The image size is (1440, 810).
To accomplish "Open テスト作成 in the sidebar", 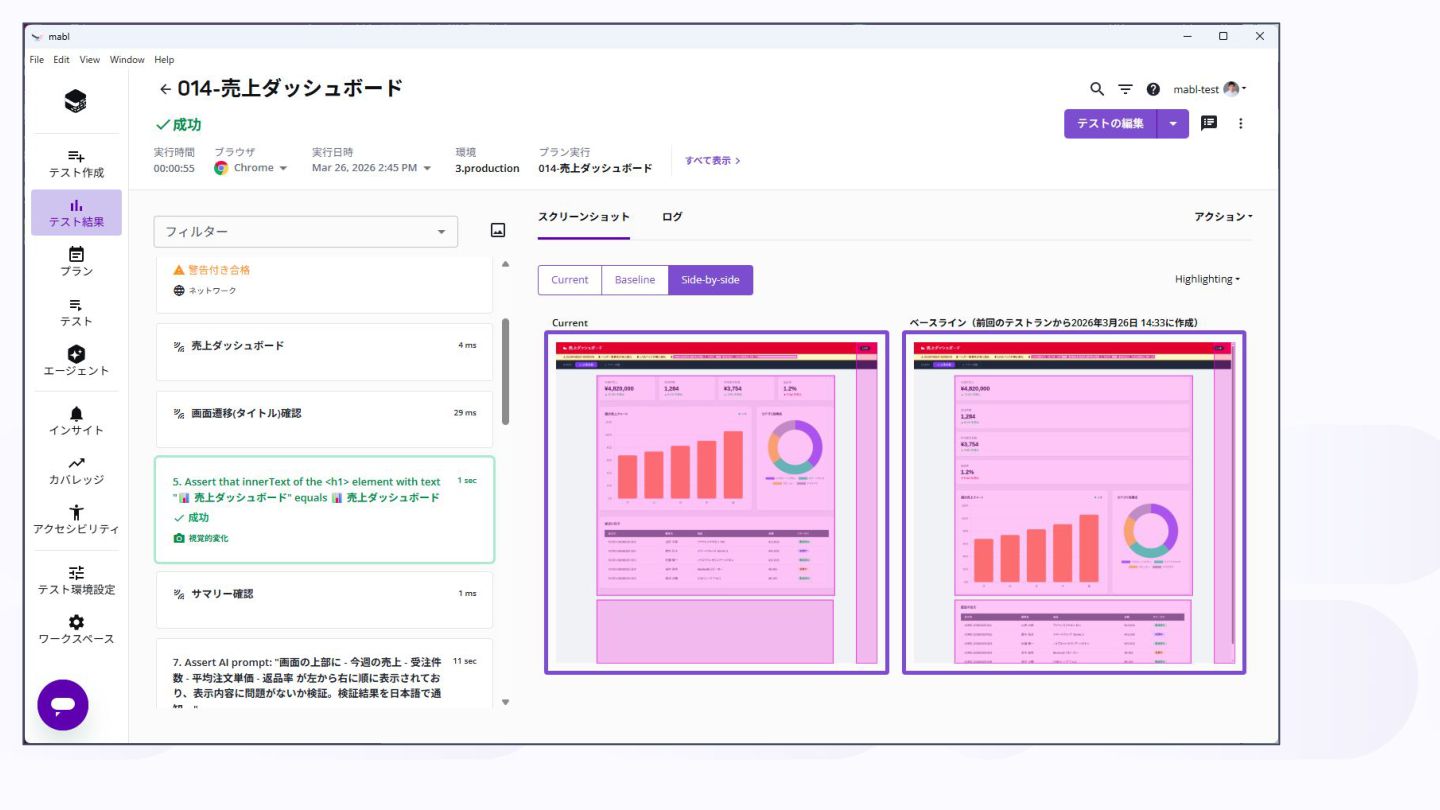I will click(x=76, y=164).
